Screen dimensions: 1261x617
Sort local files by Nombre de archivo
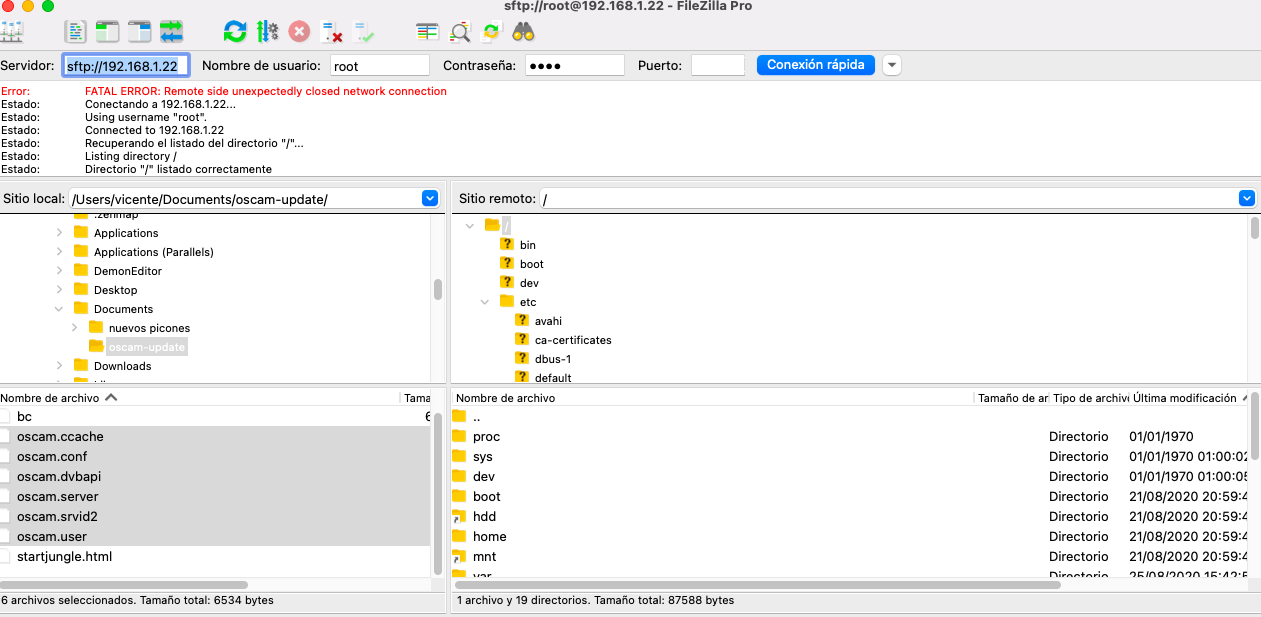[x=50, y=398]
